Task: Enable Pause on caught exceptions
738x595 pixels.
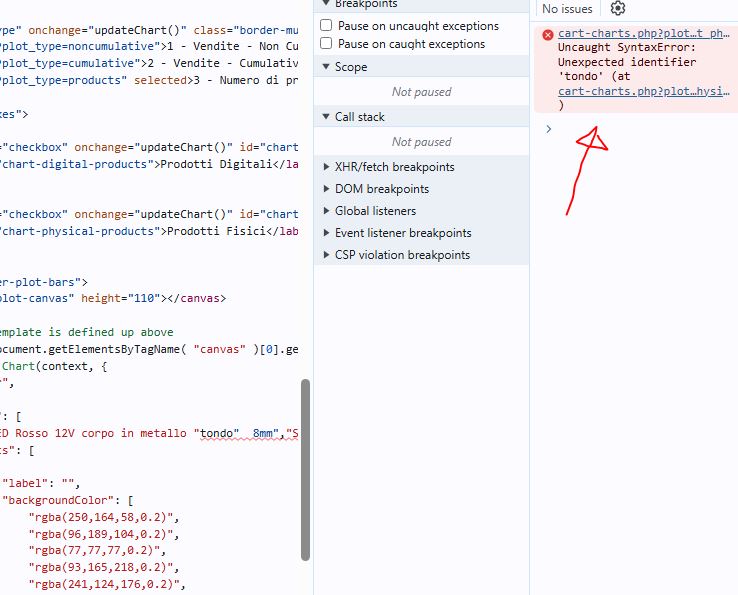Action: tap(326, 44)
